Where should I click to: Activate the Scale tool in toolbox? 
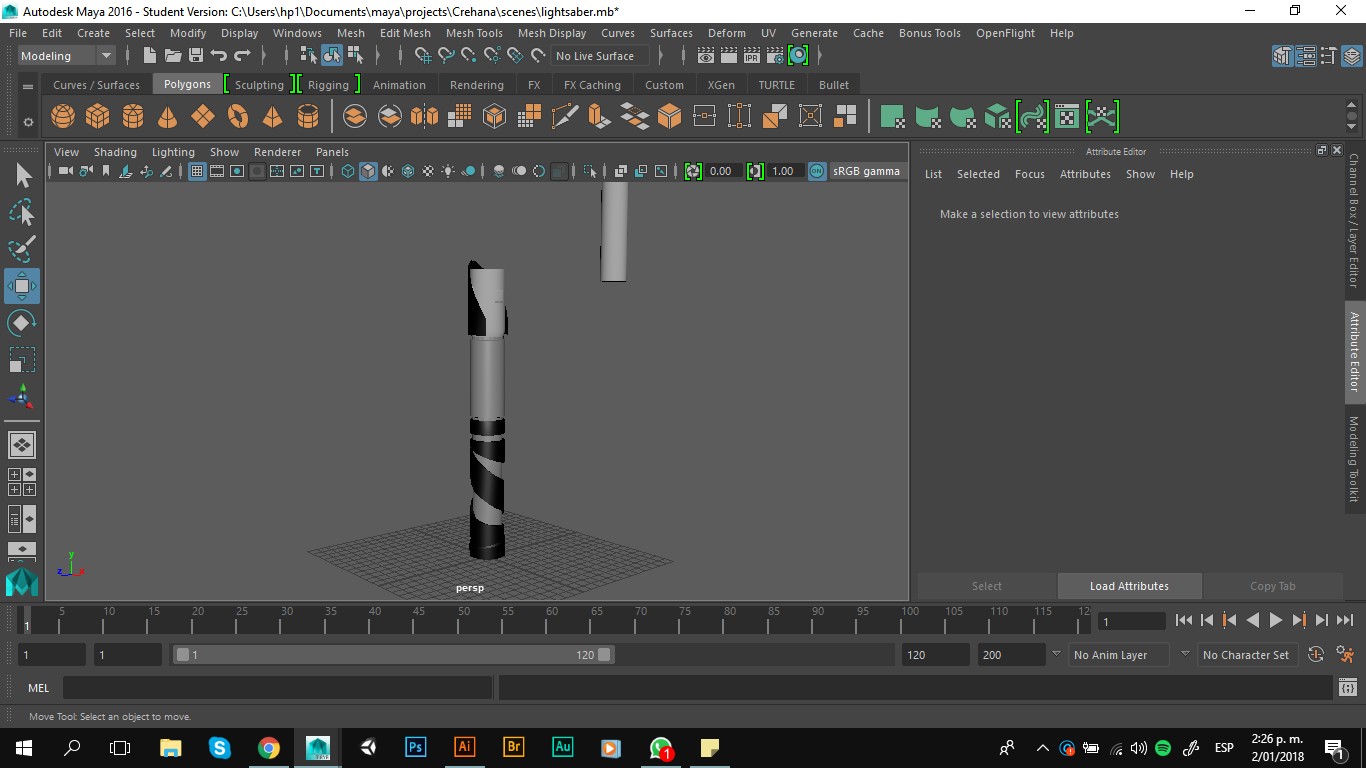coord(22,359)
